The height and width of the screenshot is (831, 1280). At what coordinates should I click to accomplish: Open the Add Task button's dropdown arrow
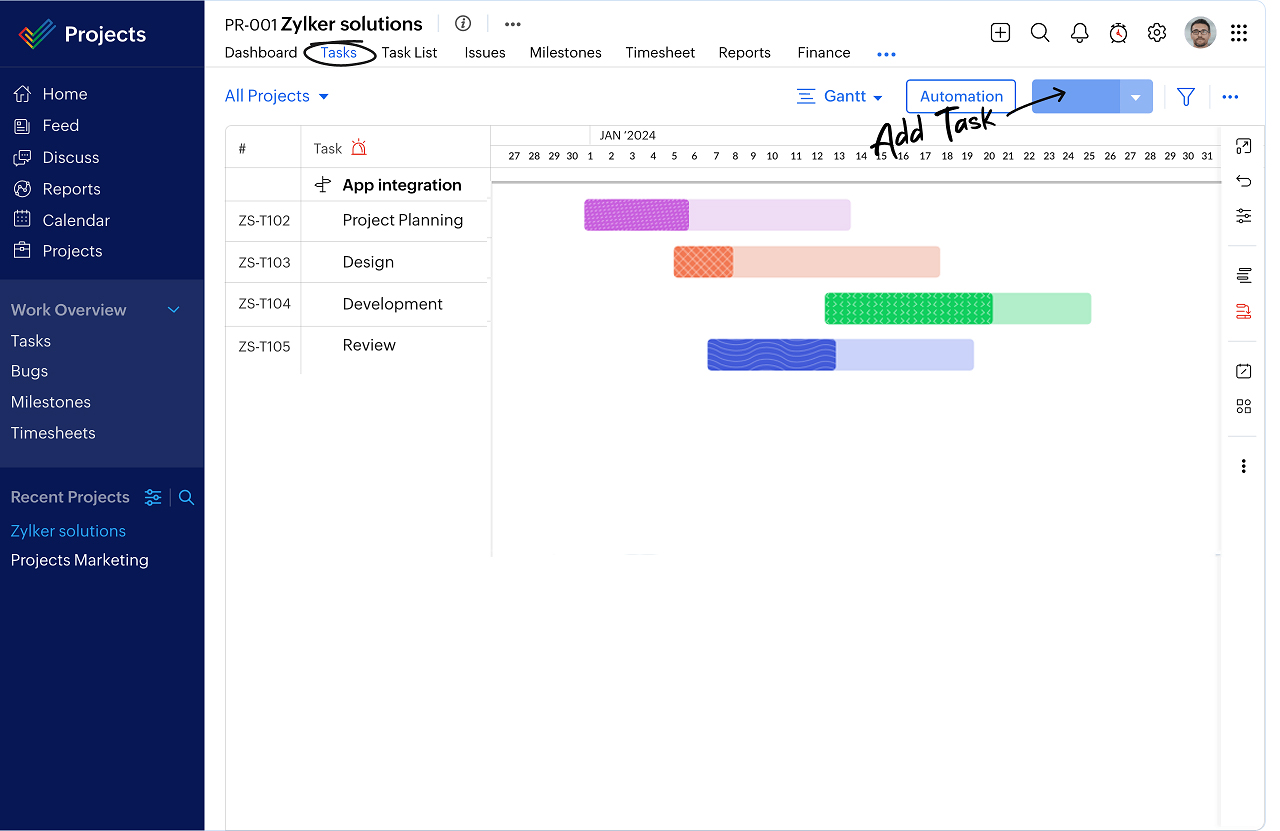point(1135,97)
